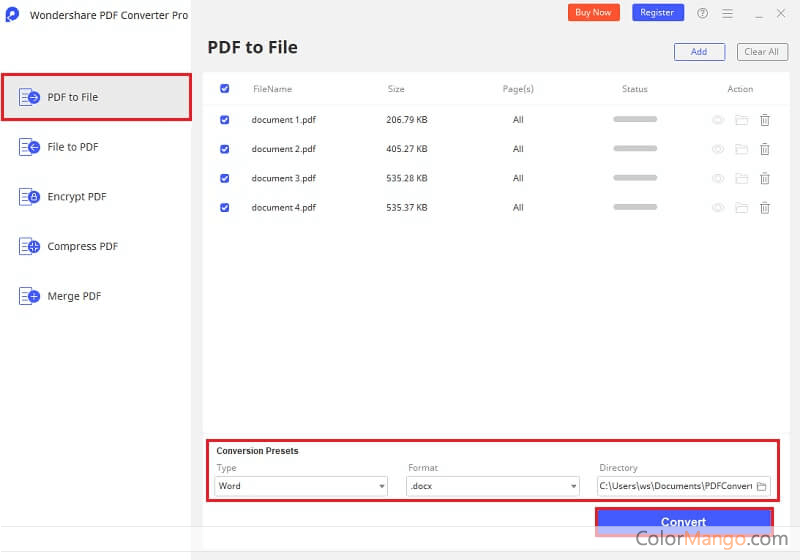Switch to the Compress PDF section
This screenshot has width=800, height=560.
click(x=82, y=246)
